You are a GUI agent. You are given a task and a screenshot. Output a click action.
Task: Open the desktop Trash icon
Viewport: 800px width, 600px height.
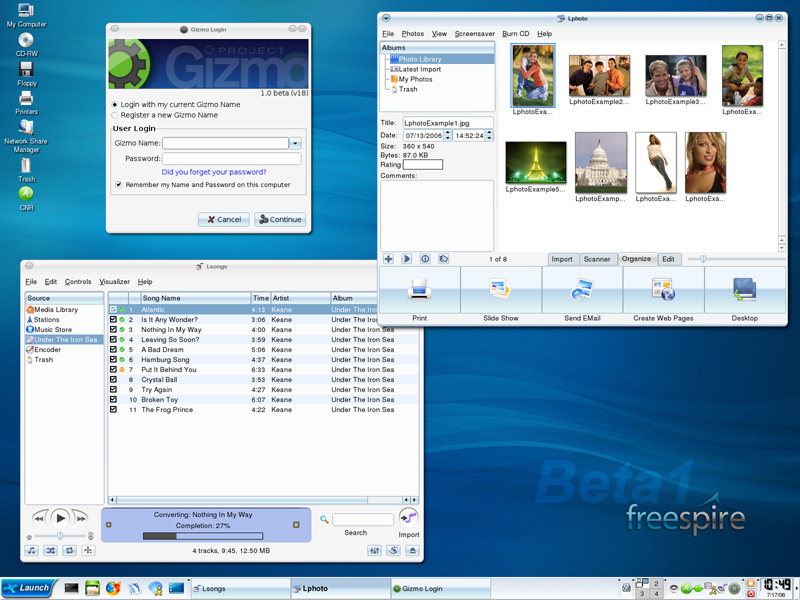[26, 170]
